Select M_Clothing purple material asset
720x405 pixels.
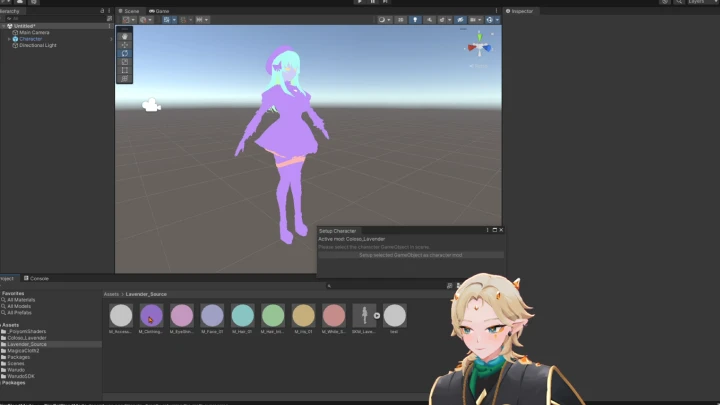tap(151, 318)
